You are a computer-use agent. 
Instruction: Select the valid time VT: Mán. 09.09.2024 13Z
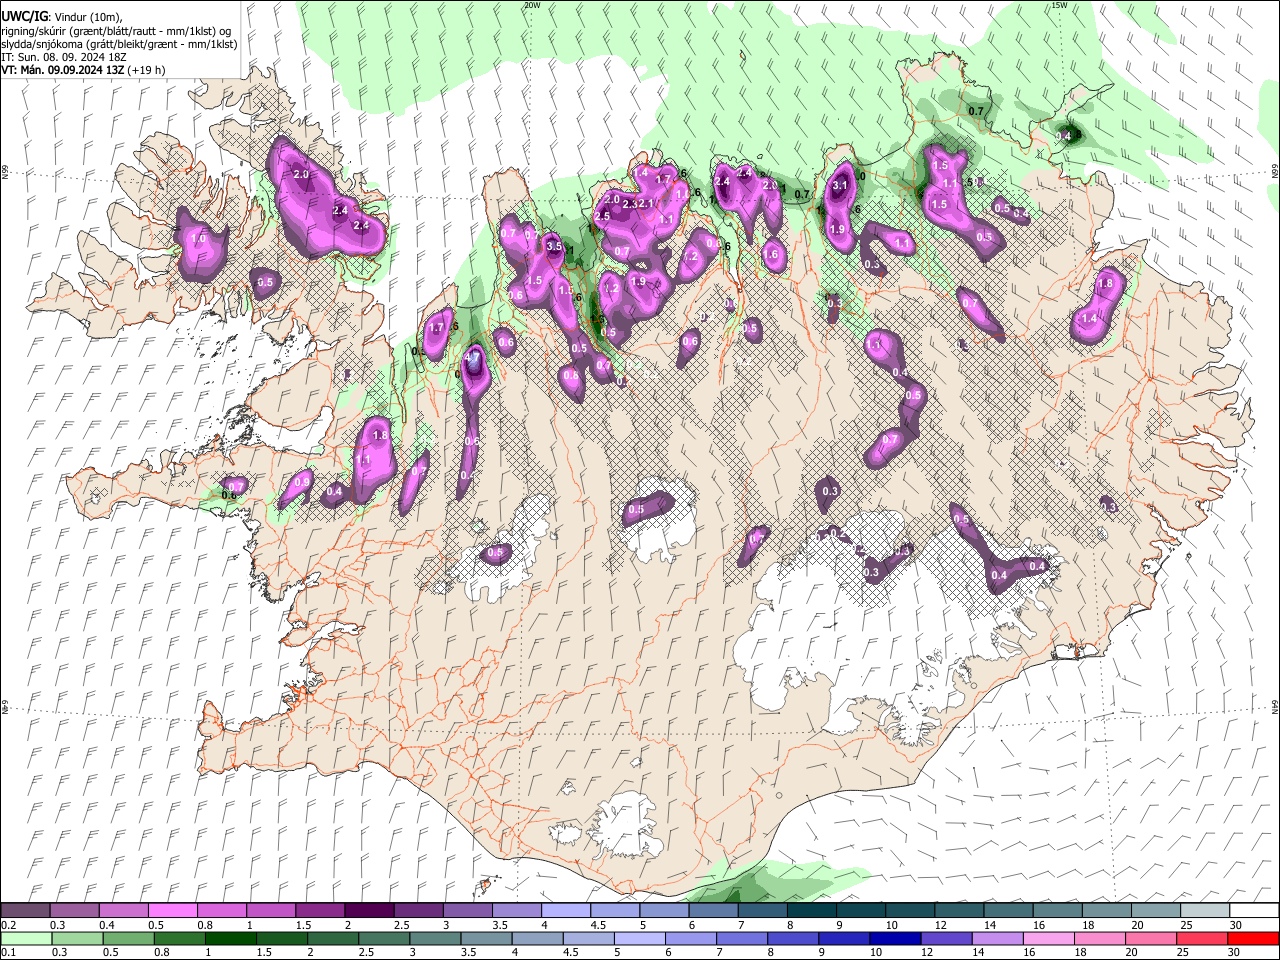pos(62,70)
